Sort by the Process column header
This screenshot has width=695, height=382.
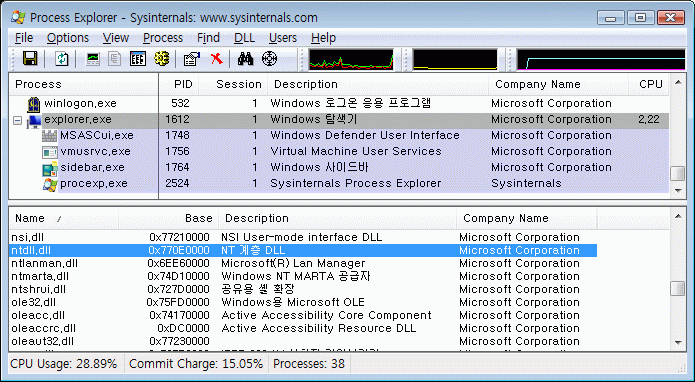[84, 84]
